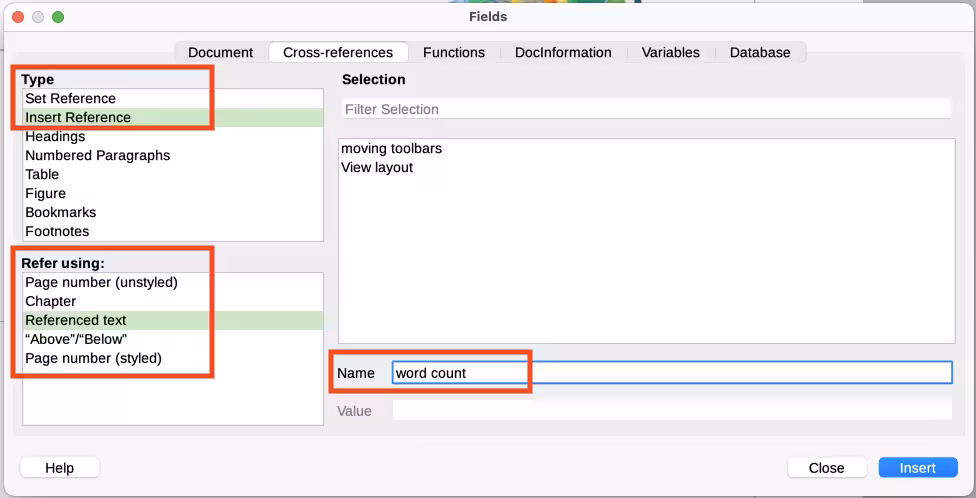This screenshot has width=976, height=498.
Task: Click the Name input field
Action: tap(672, 373)
